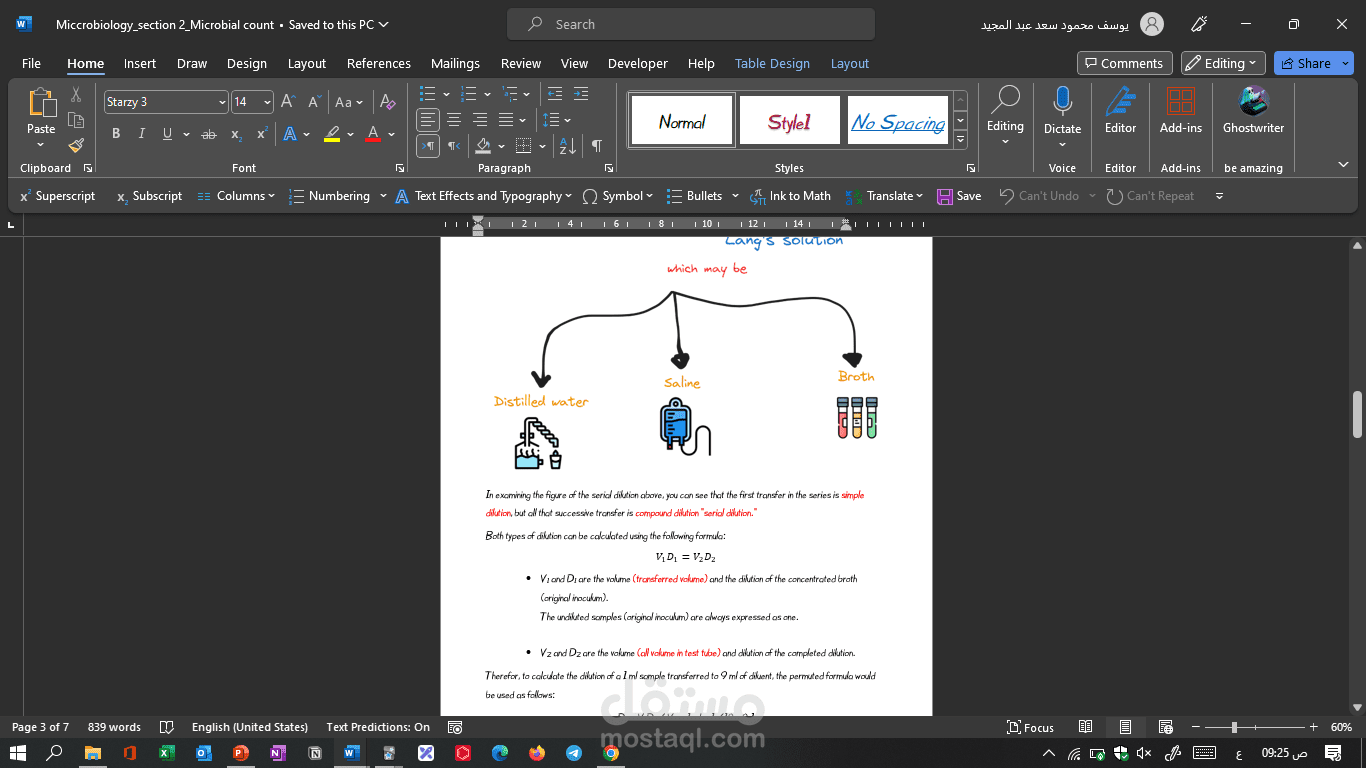The width and height of the screenshot is (1366, 768).
Task: Toggle show/hide paragraph marks
Action: 596,146
